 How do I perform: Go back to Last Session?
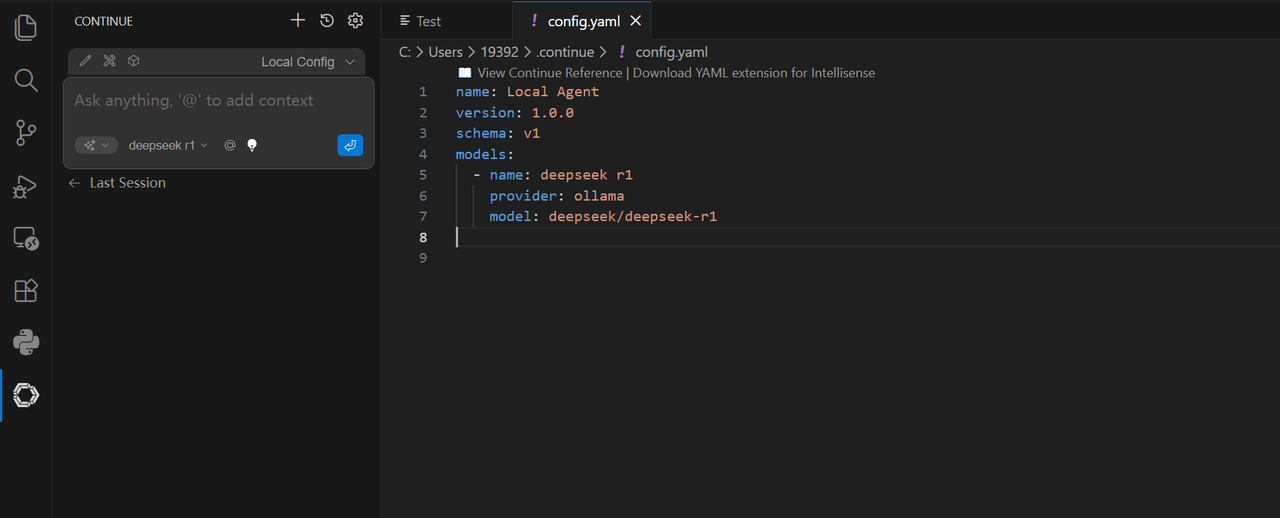tap(117, 183)
